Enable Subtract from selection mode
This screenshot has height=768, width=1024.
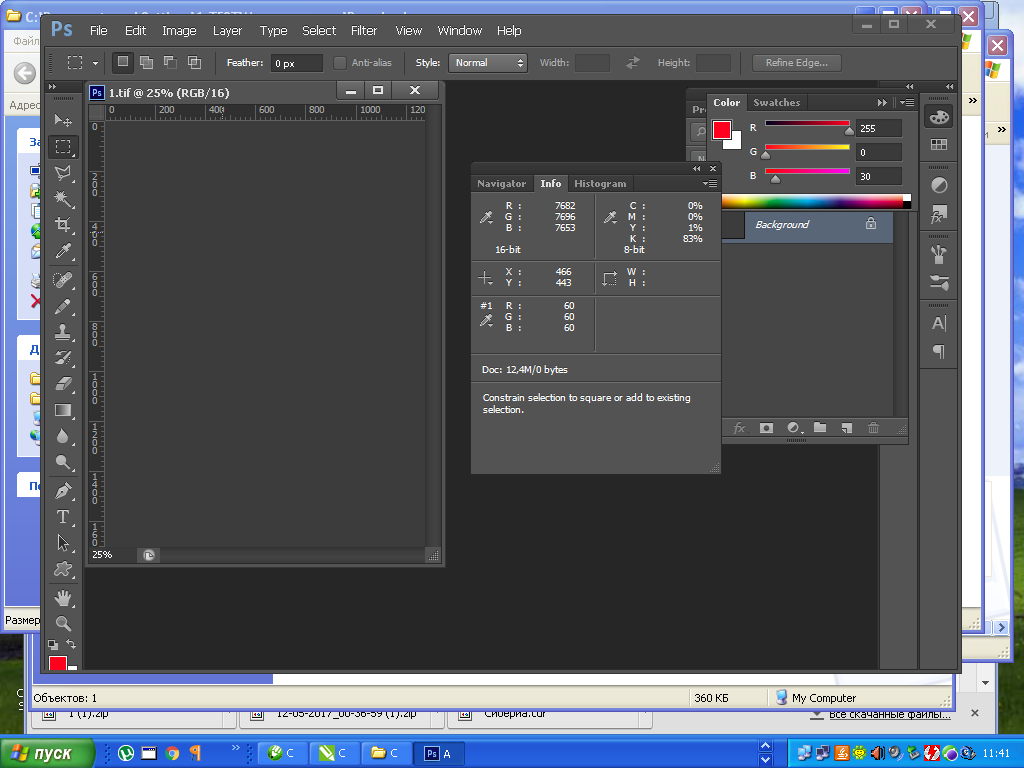pos(170,63)
